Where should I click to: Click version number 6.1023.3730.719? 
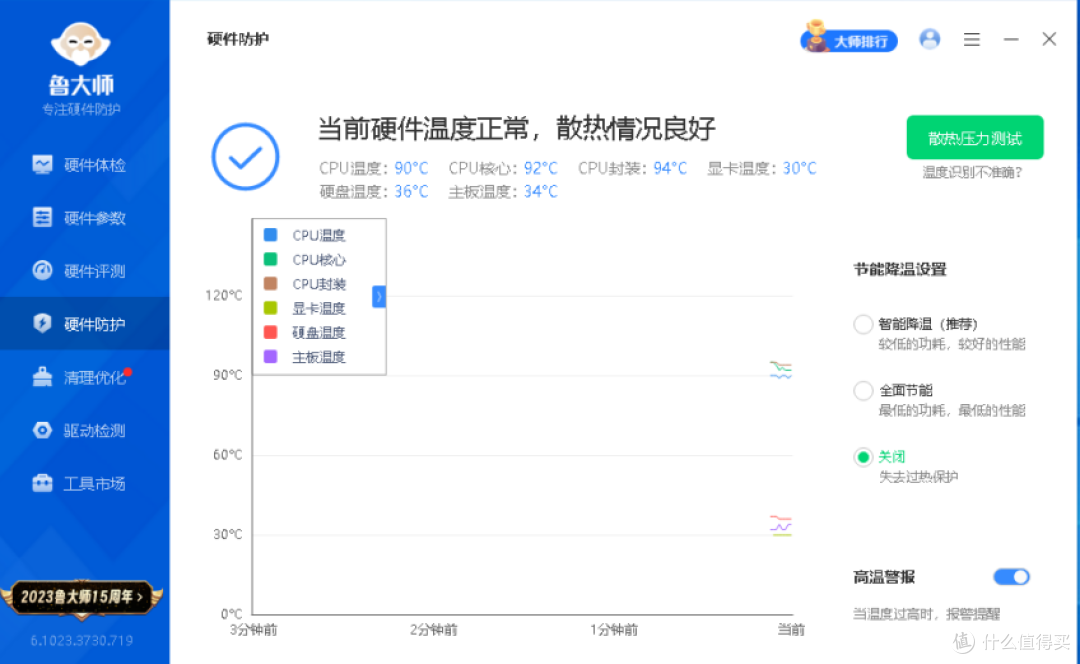[81, 641]
